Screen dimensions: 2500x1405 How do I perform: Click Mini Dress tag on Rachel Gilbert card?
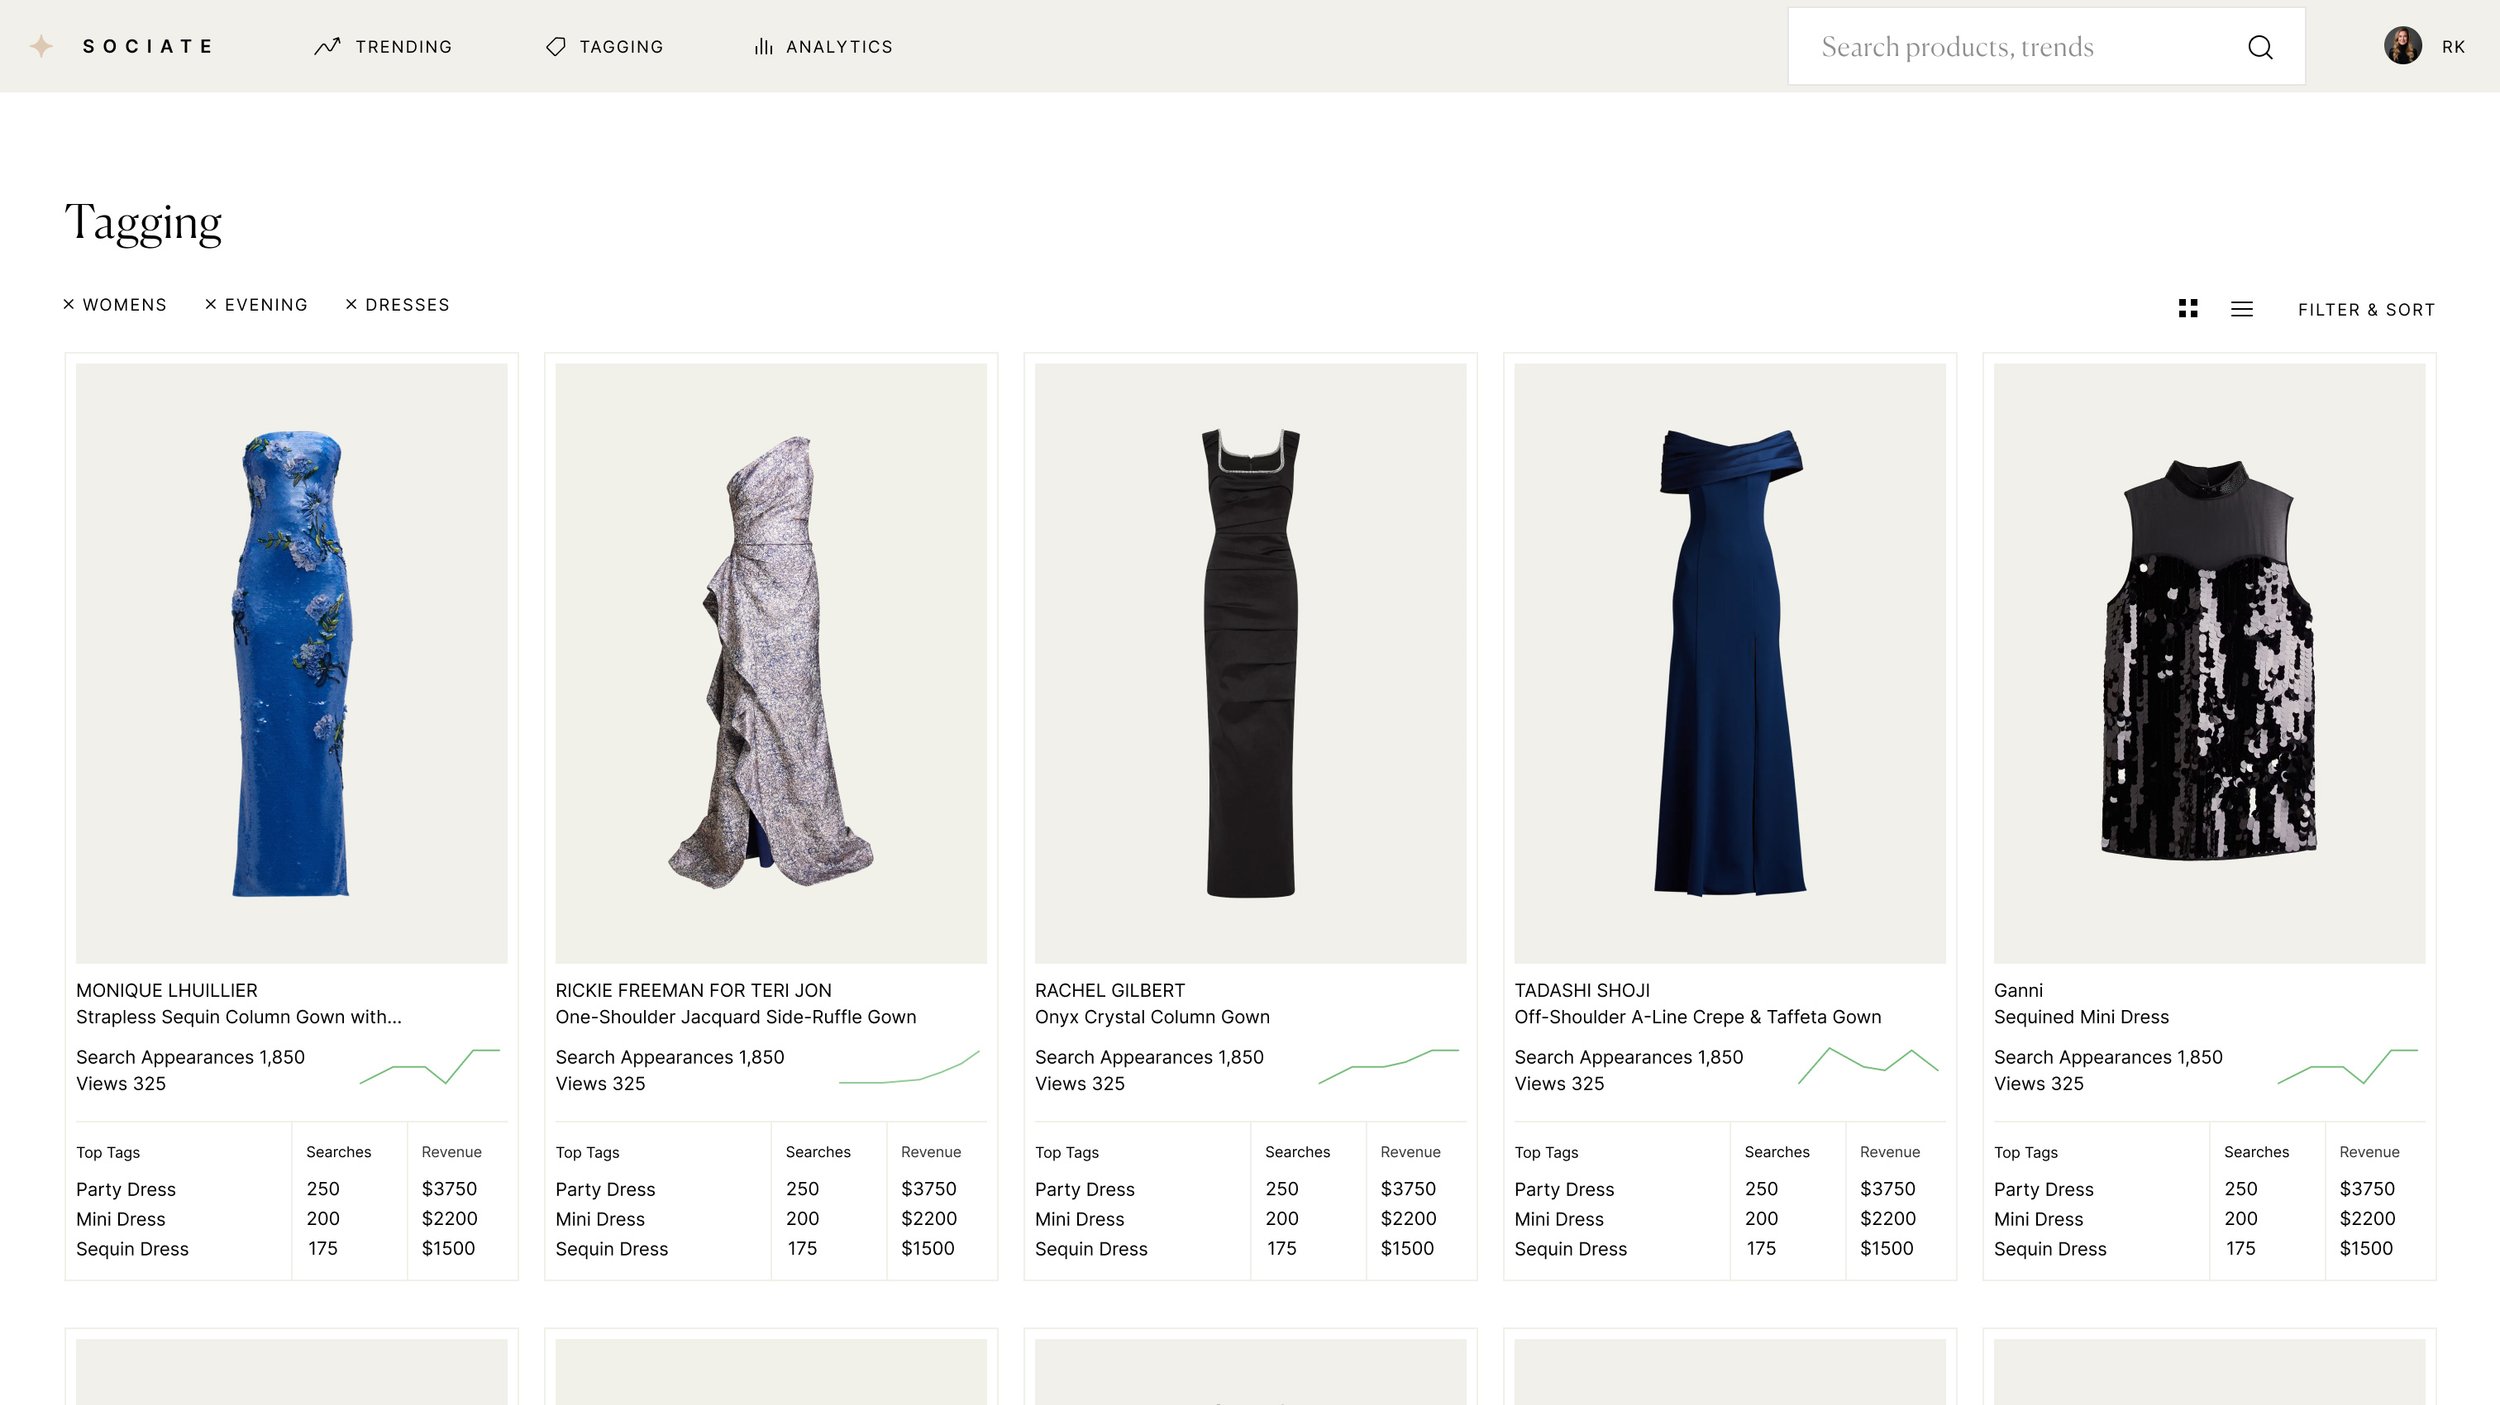pos(1080,1219)
